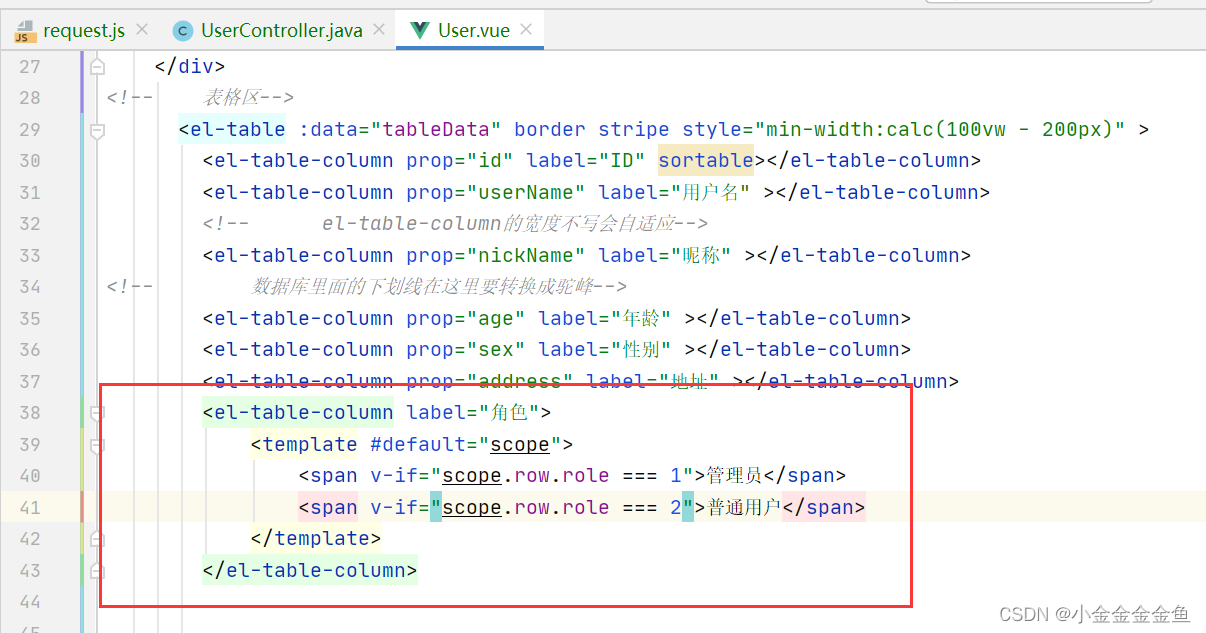The width and height of the screenshot is (1206, 633).
Task: Click the min-width:calc style value
Action: click(x=939, y=129)
